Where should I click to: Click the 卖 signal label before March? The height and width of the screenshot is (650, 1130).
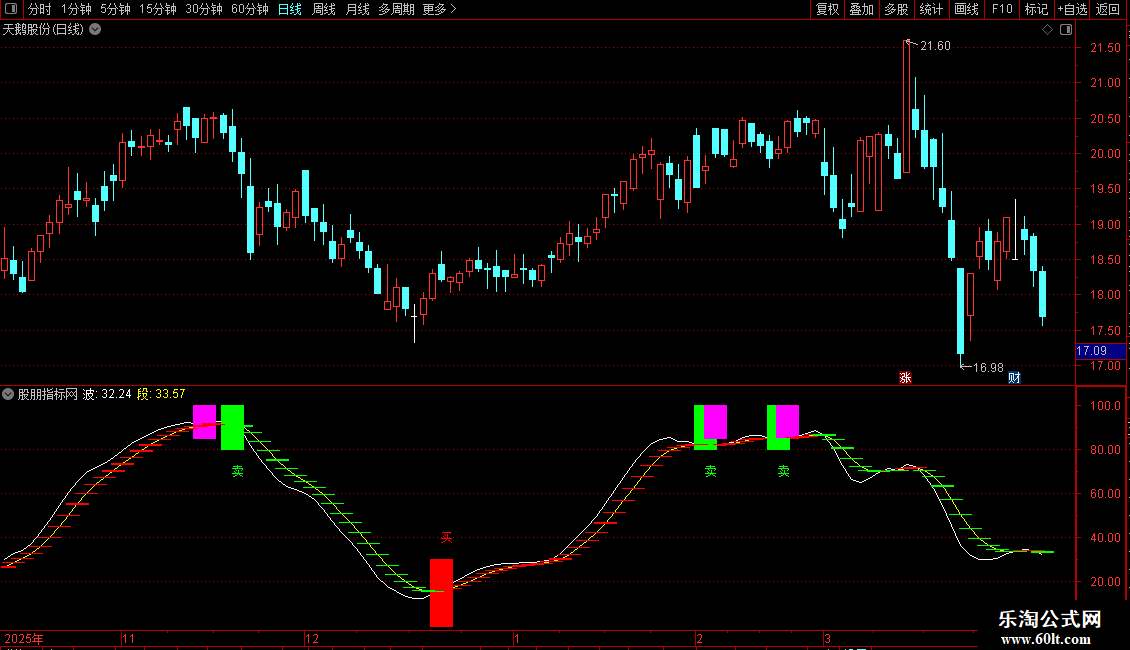(x=783, y=471)
